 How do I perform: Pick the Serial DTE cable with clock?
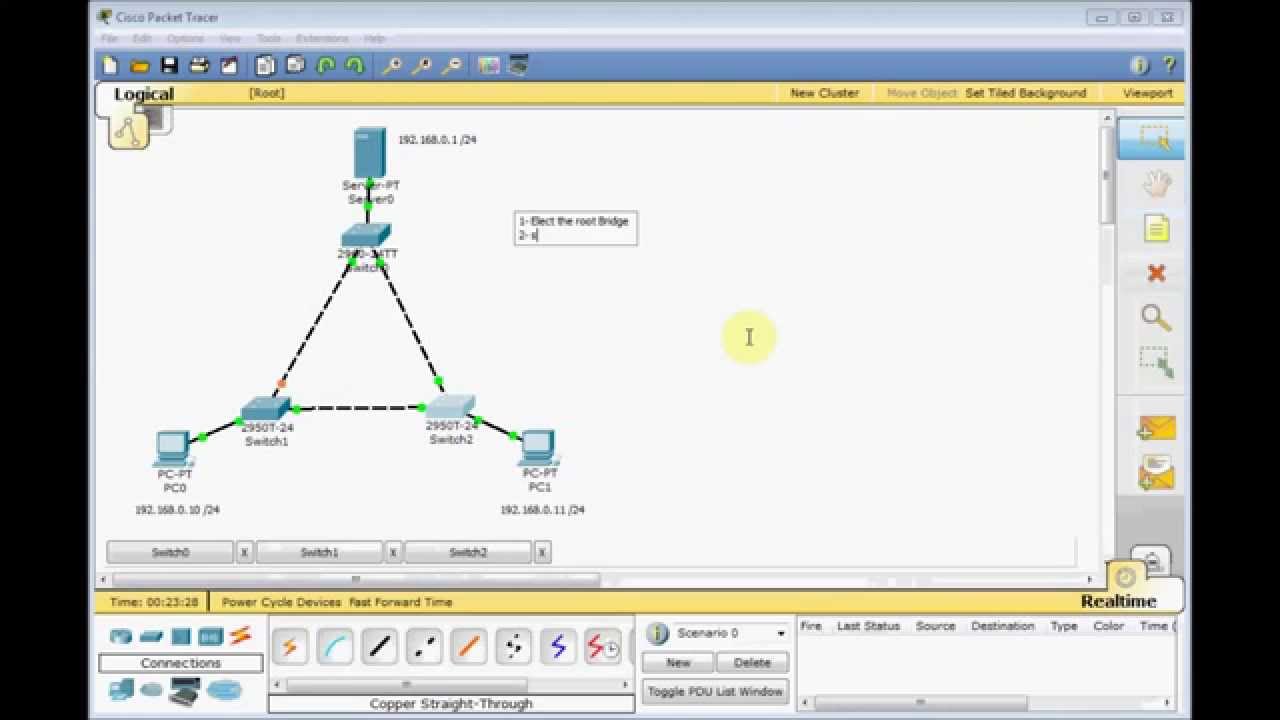(603, 647)
